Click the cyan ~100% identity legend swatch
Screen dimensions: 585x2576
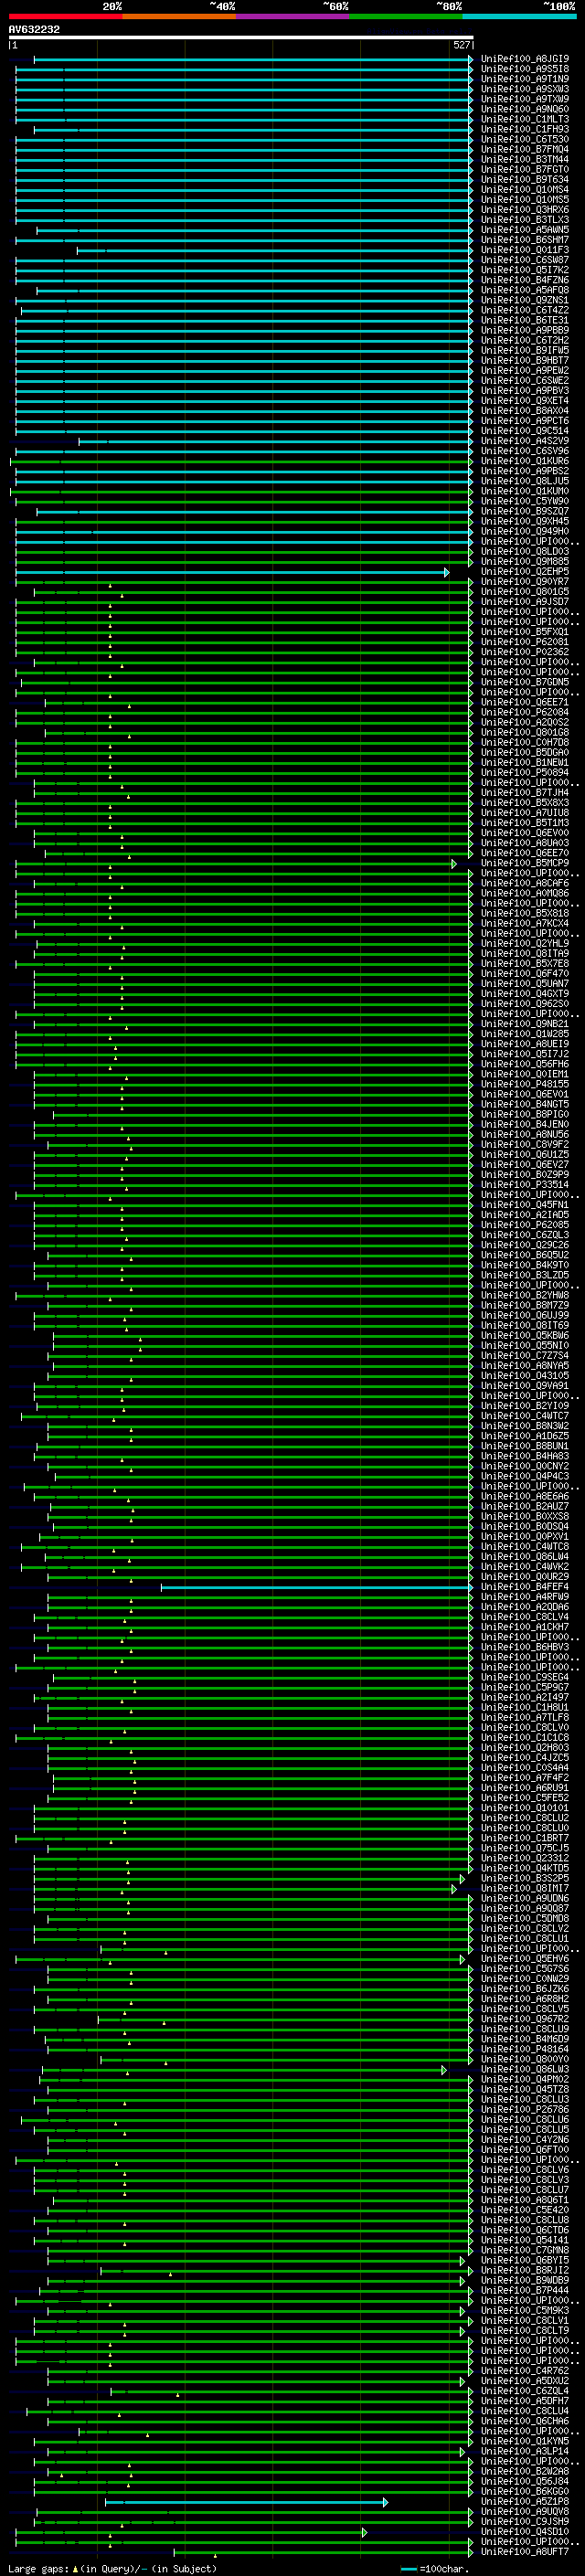[x=519, y=16]
